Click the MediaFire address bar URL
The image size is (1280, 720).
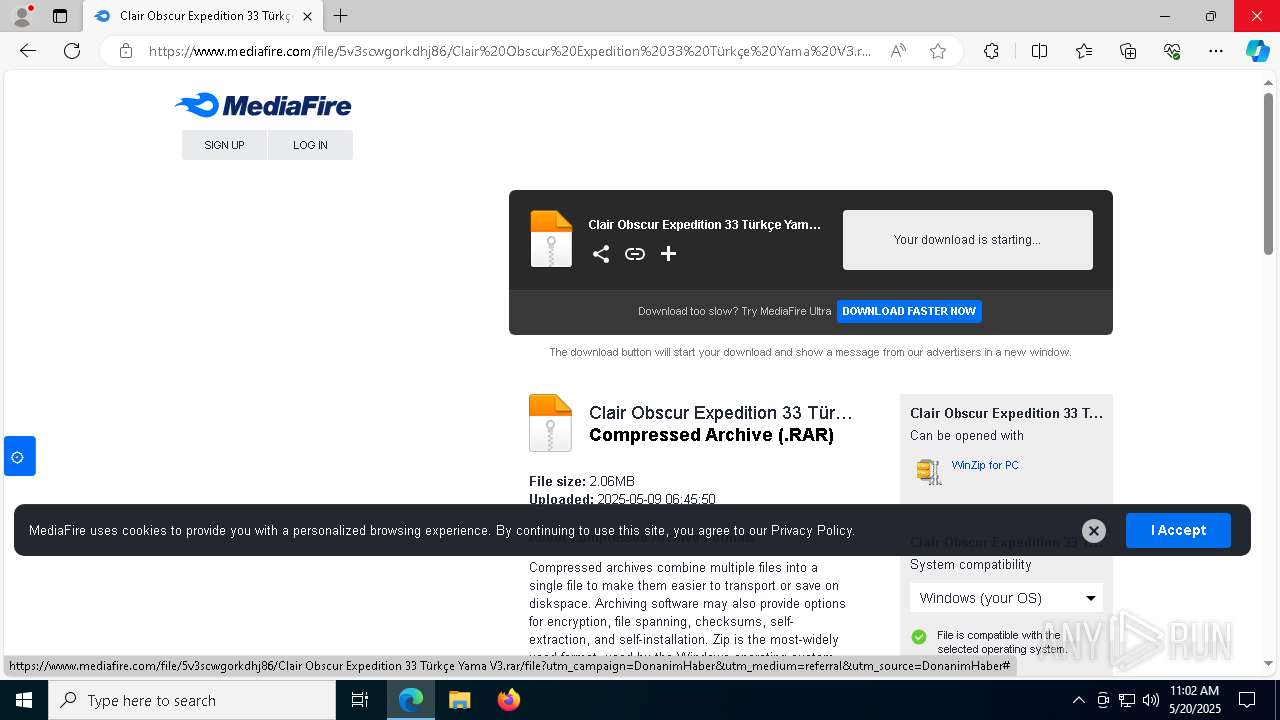point(510,51)
